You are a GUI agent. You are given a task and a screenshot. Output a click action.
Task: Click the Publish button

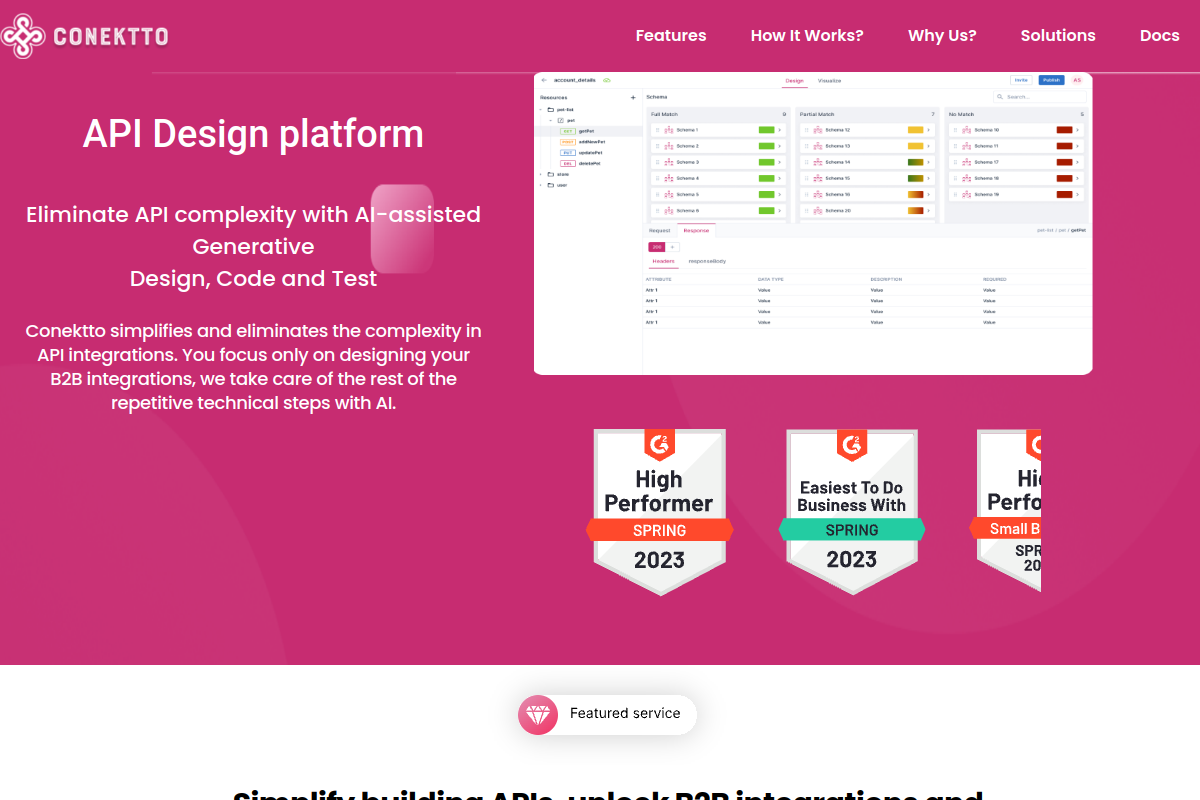coord(1051,80)
